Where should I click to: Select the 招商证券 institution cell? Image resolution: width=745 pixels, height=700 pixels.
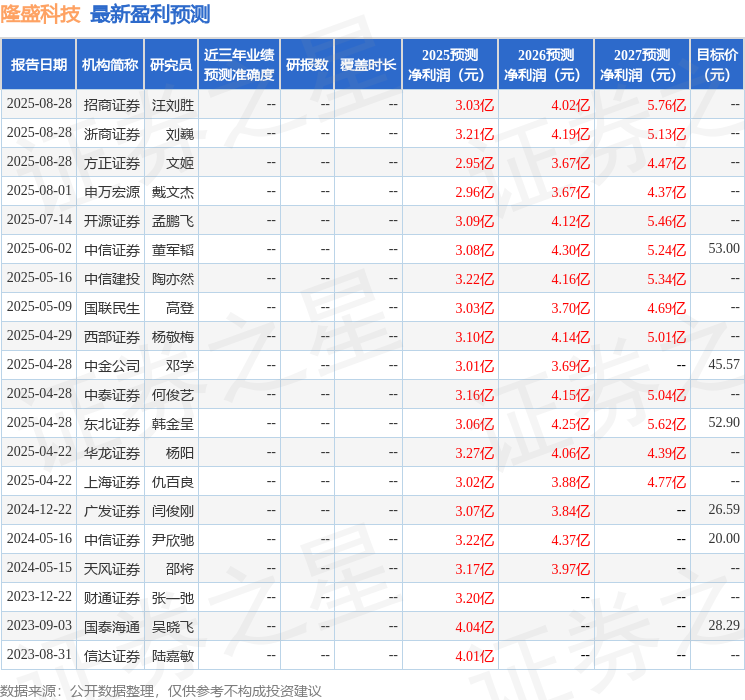coord(112,105)
